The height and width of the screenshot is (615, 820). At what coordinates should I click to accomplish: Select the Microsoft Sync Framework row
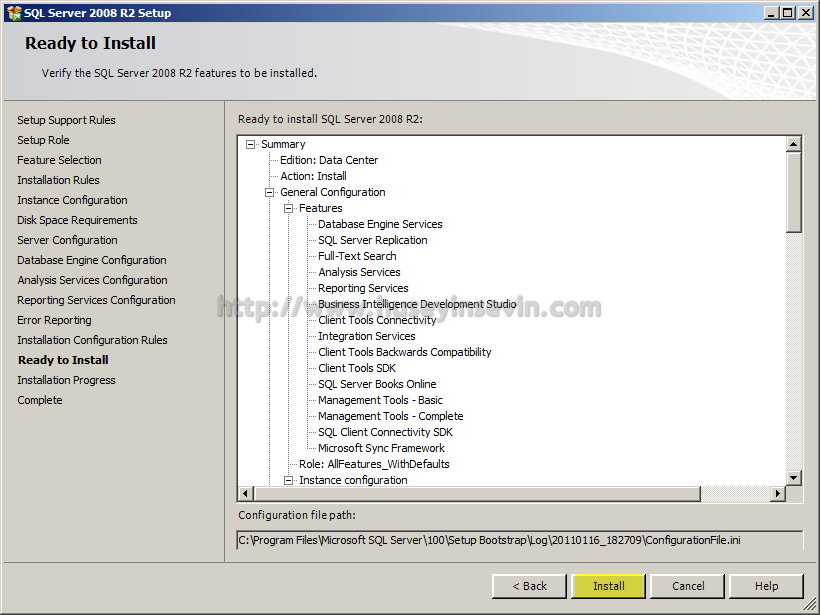[x=381, y=448]
